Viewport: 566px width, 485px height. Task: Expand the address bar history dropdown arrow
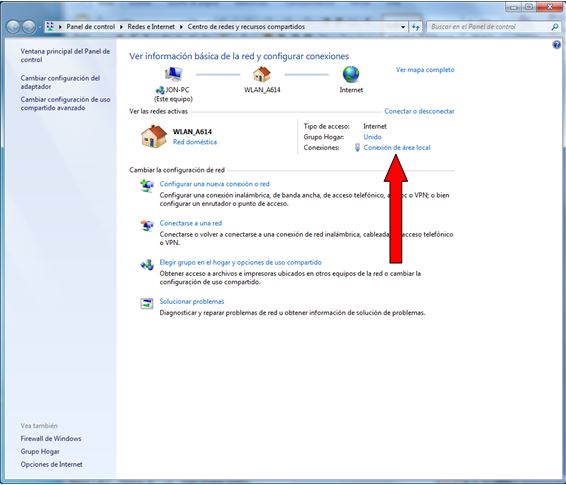pyautogui.click(x=403, y=27)
